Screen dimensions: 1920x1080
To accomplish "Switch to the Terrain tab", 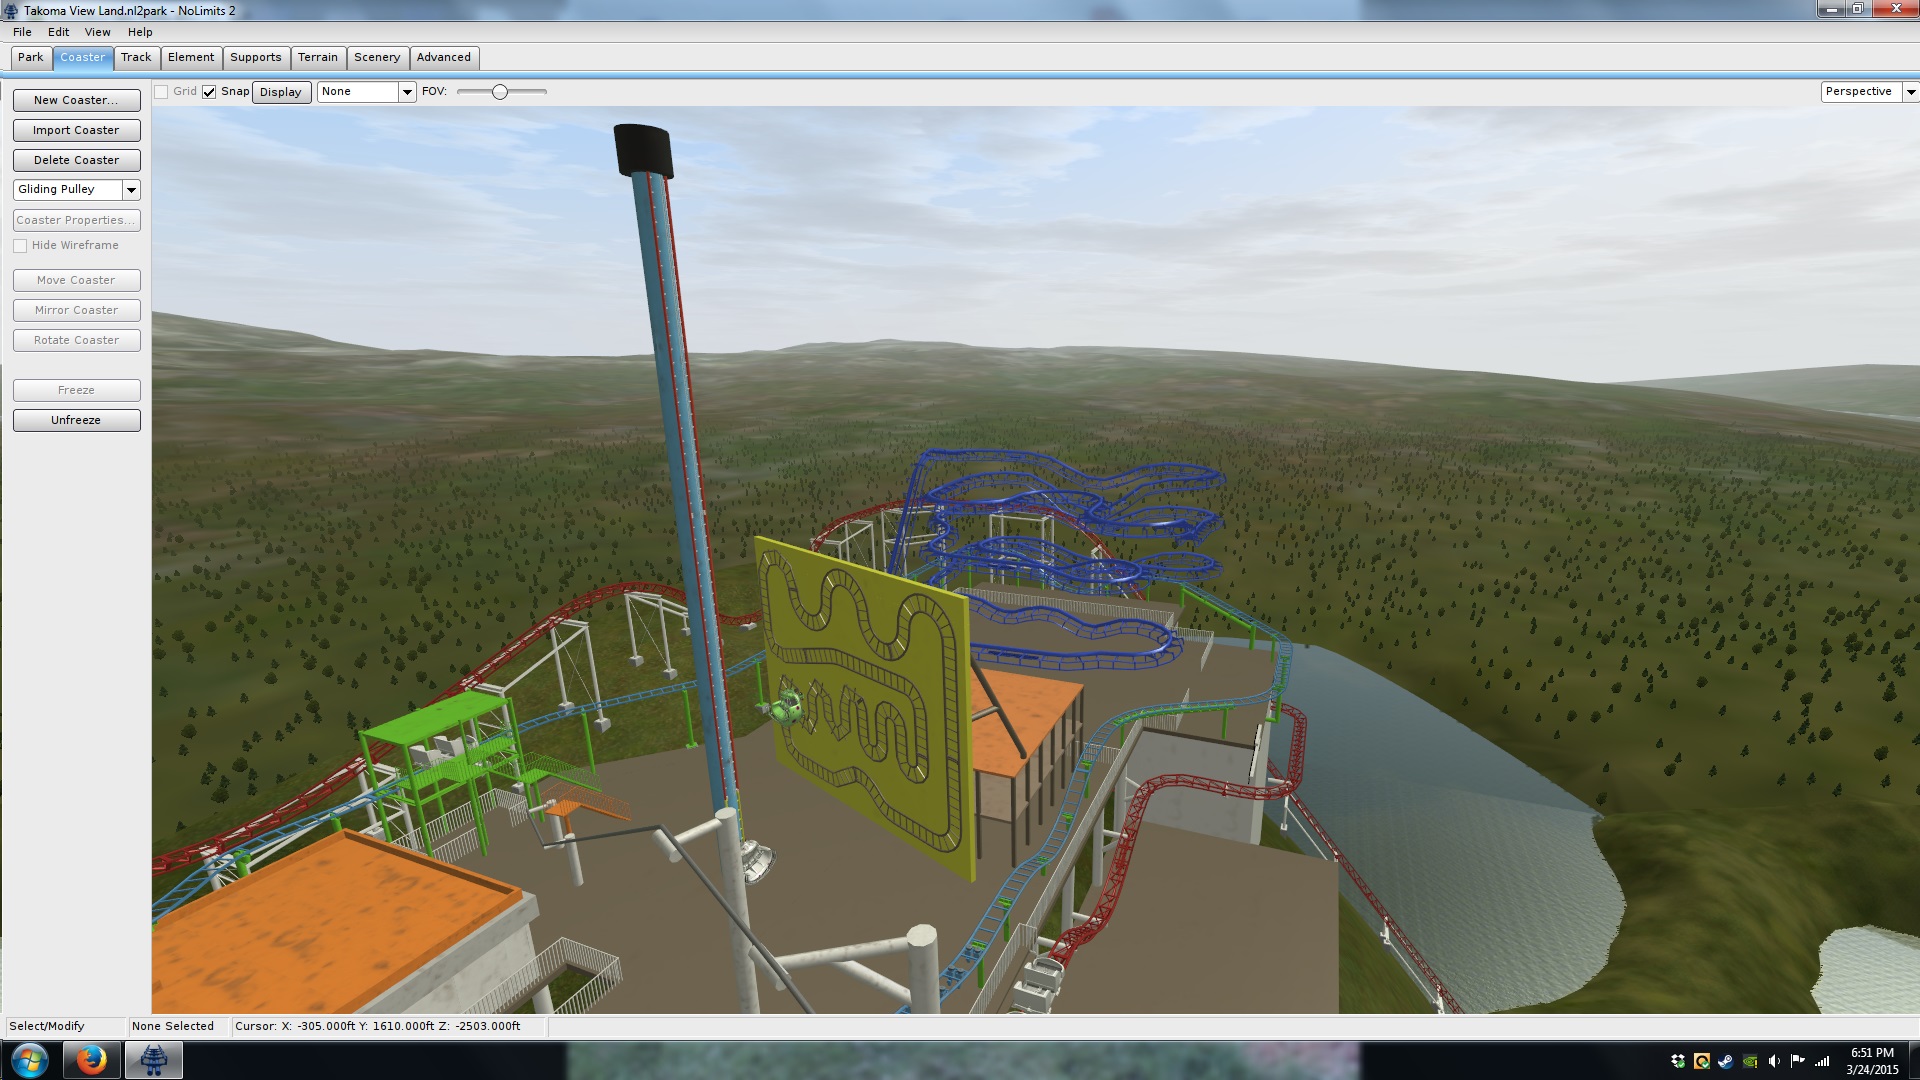I will [317, 57].
